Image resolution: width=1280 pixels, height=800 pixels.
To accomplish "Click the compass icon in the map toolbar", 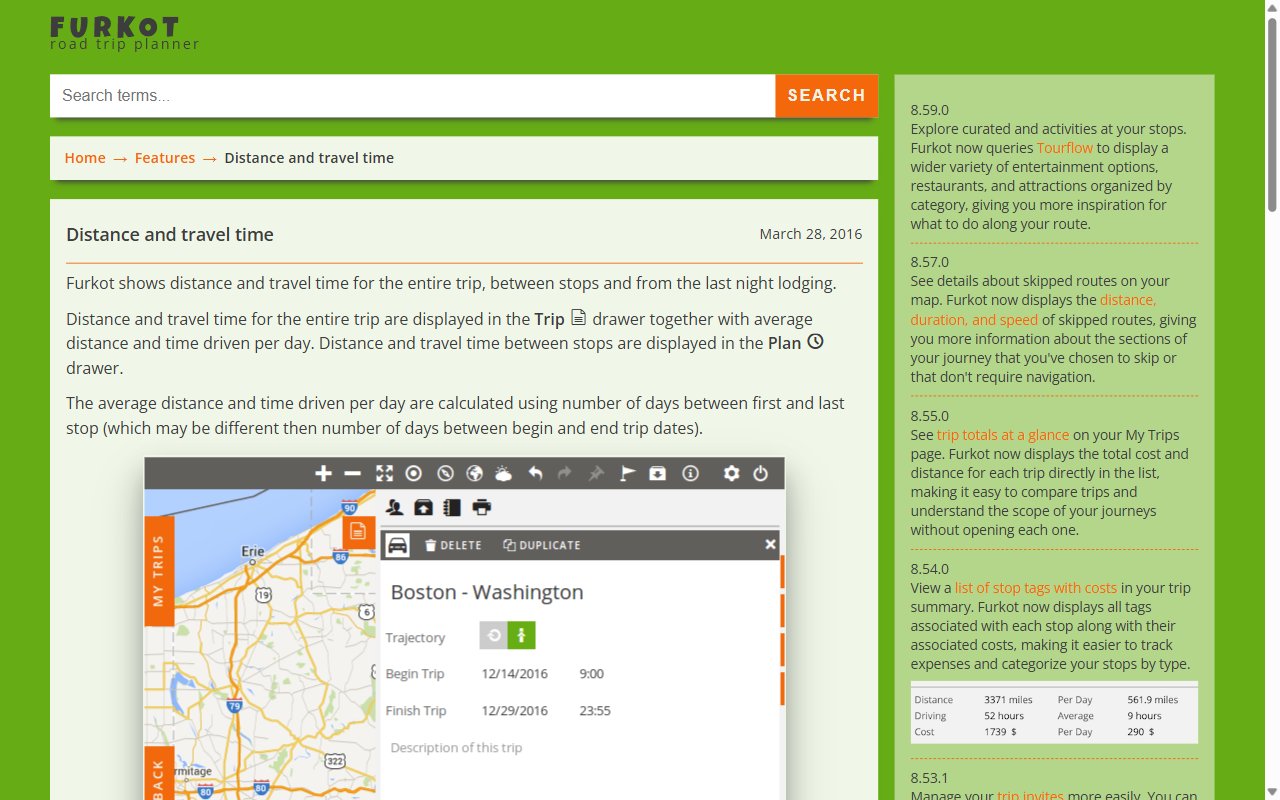I will (x=446, y=474).
